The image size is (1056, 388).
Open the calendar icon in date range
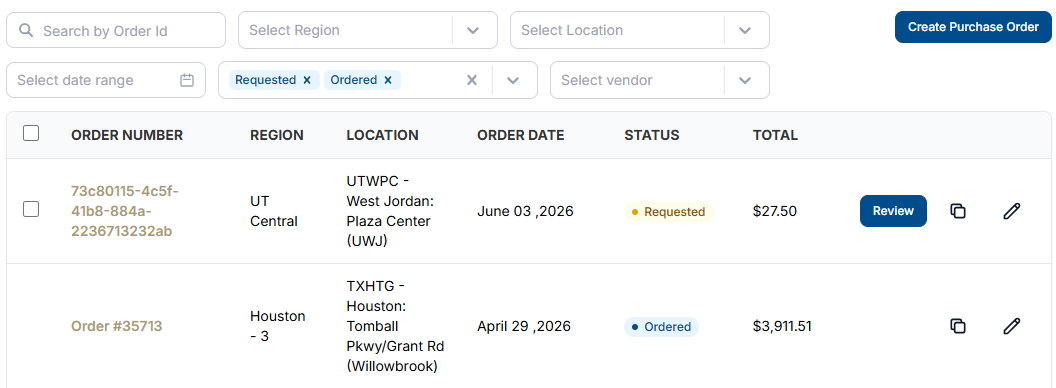pos(187,80)
